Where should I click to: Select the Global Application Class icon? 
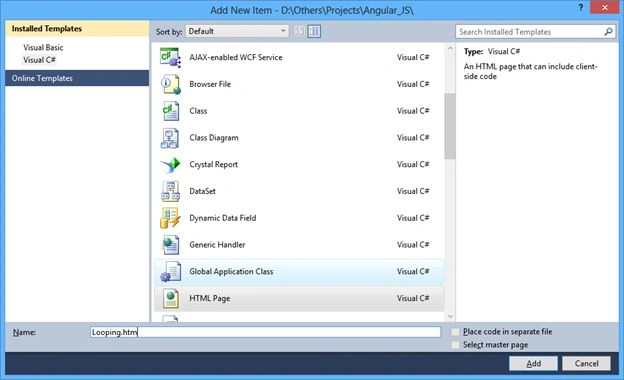pyautogui.click(x=170, y=272)
